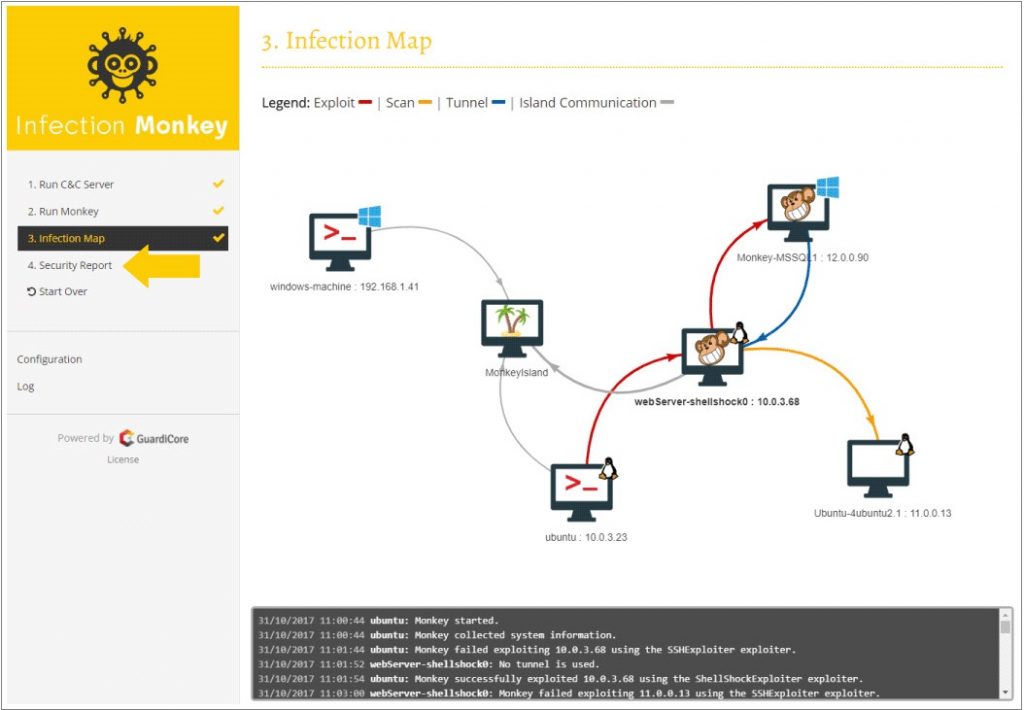The width and height of the screenshot is (1024, 710).
Task: Click the Infection Monkey logo icon
Action: tap(123, 65)
